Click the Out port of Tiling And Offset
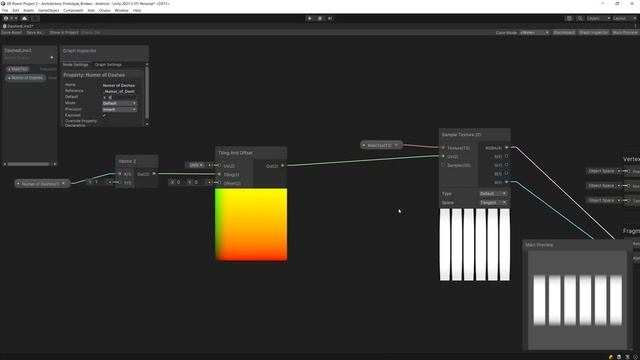Screen dimensions: 640x360 [x=282, y=166]
